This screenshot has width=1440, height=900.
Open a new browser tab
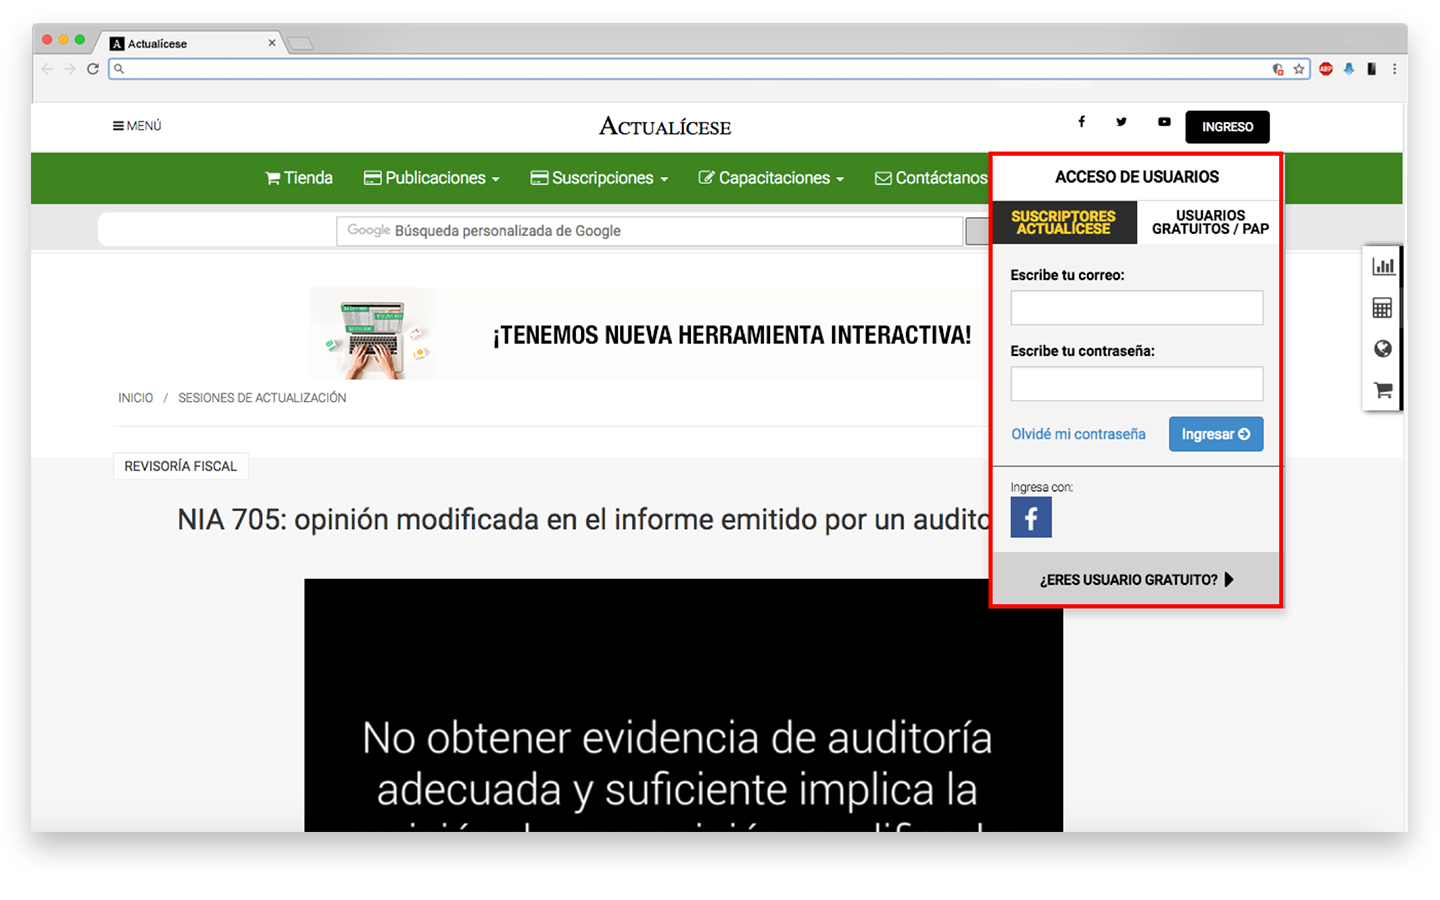click(300, 43)
